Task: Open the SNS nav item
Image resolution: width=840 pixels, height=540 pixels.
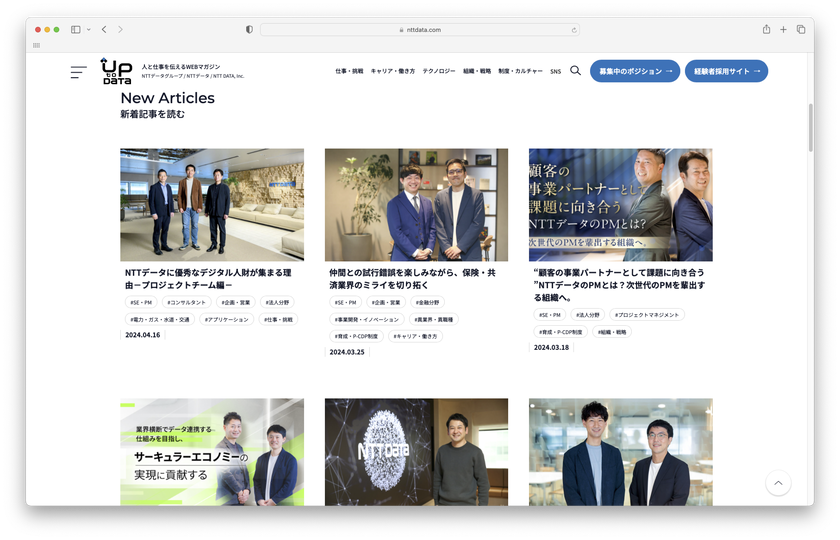Action: click(x=556, y=71)
